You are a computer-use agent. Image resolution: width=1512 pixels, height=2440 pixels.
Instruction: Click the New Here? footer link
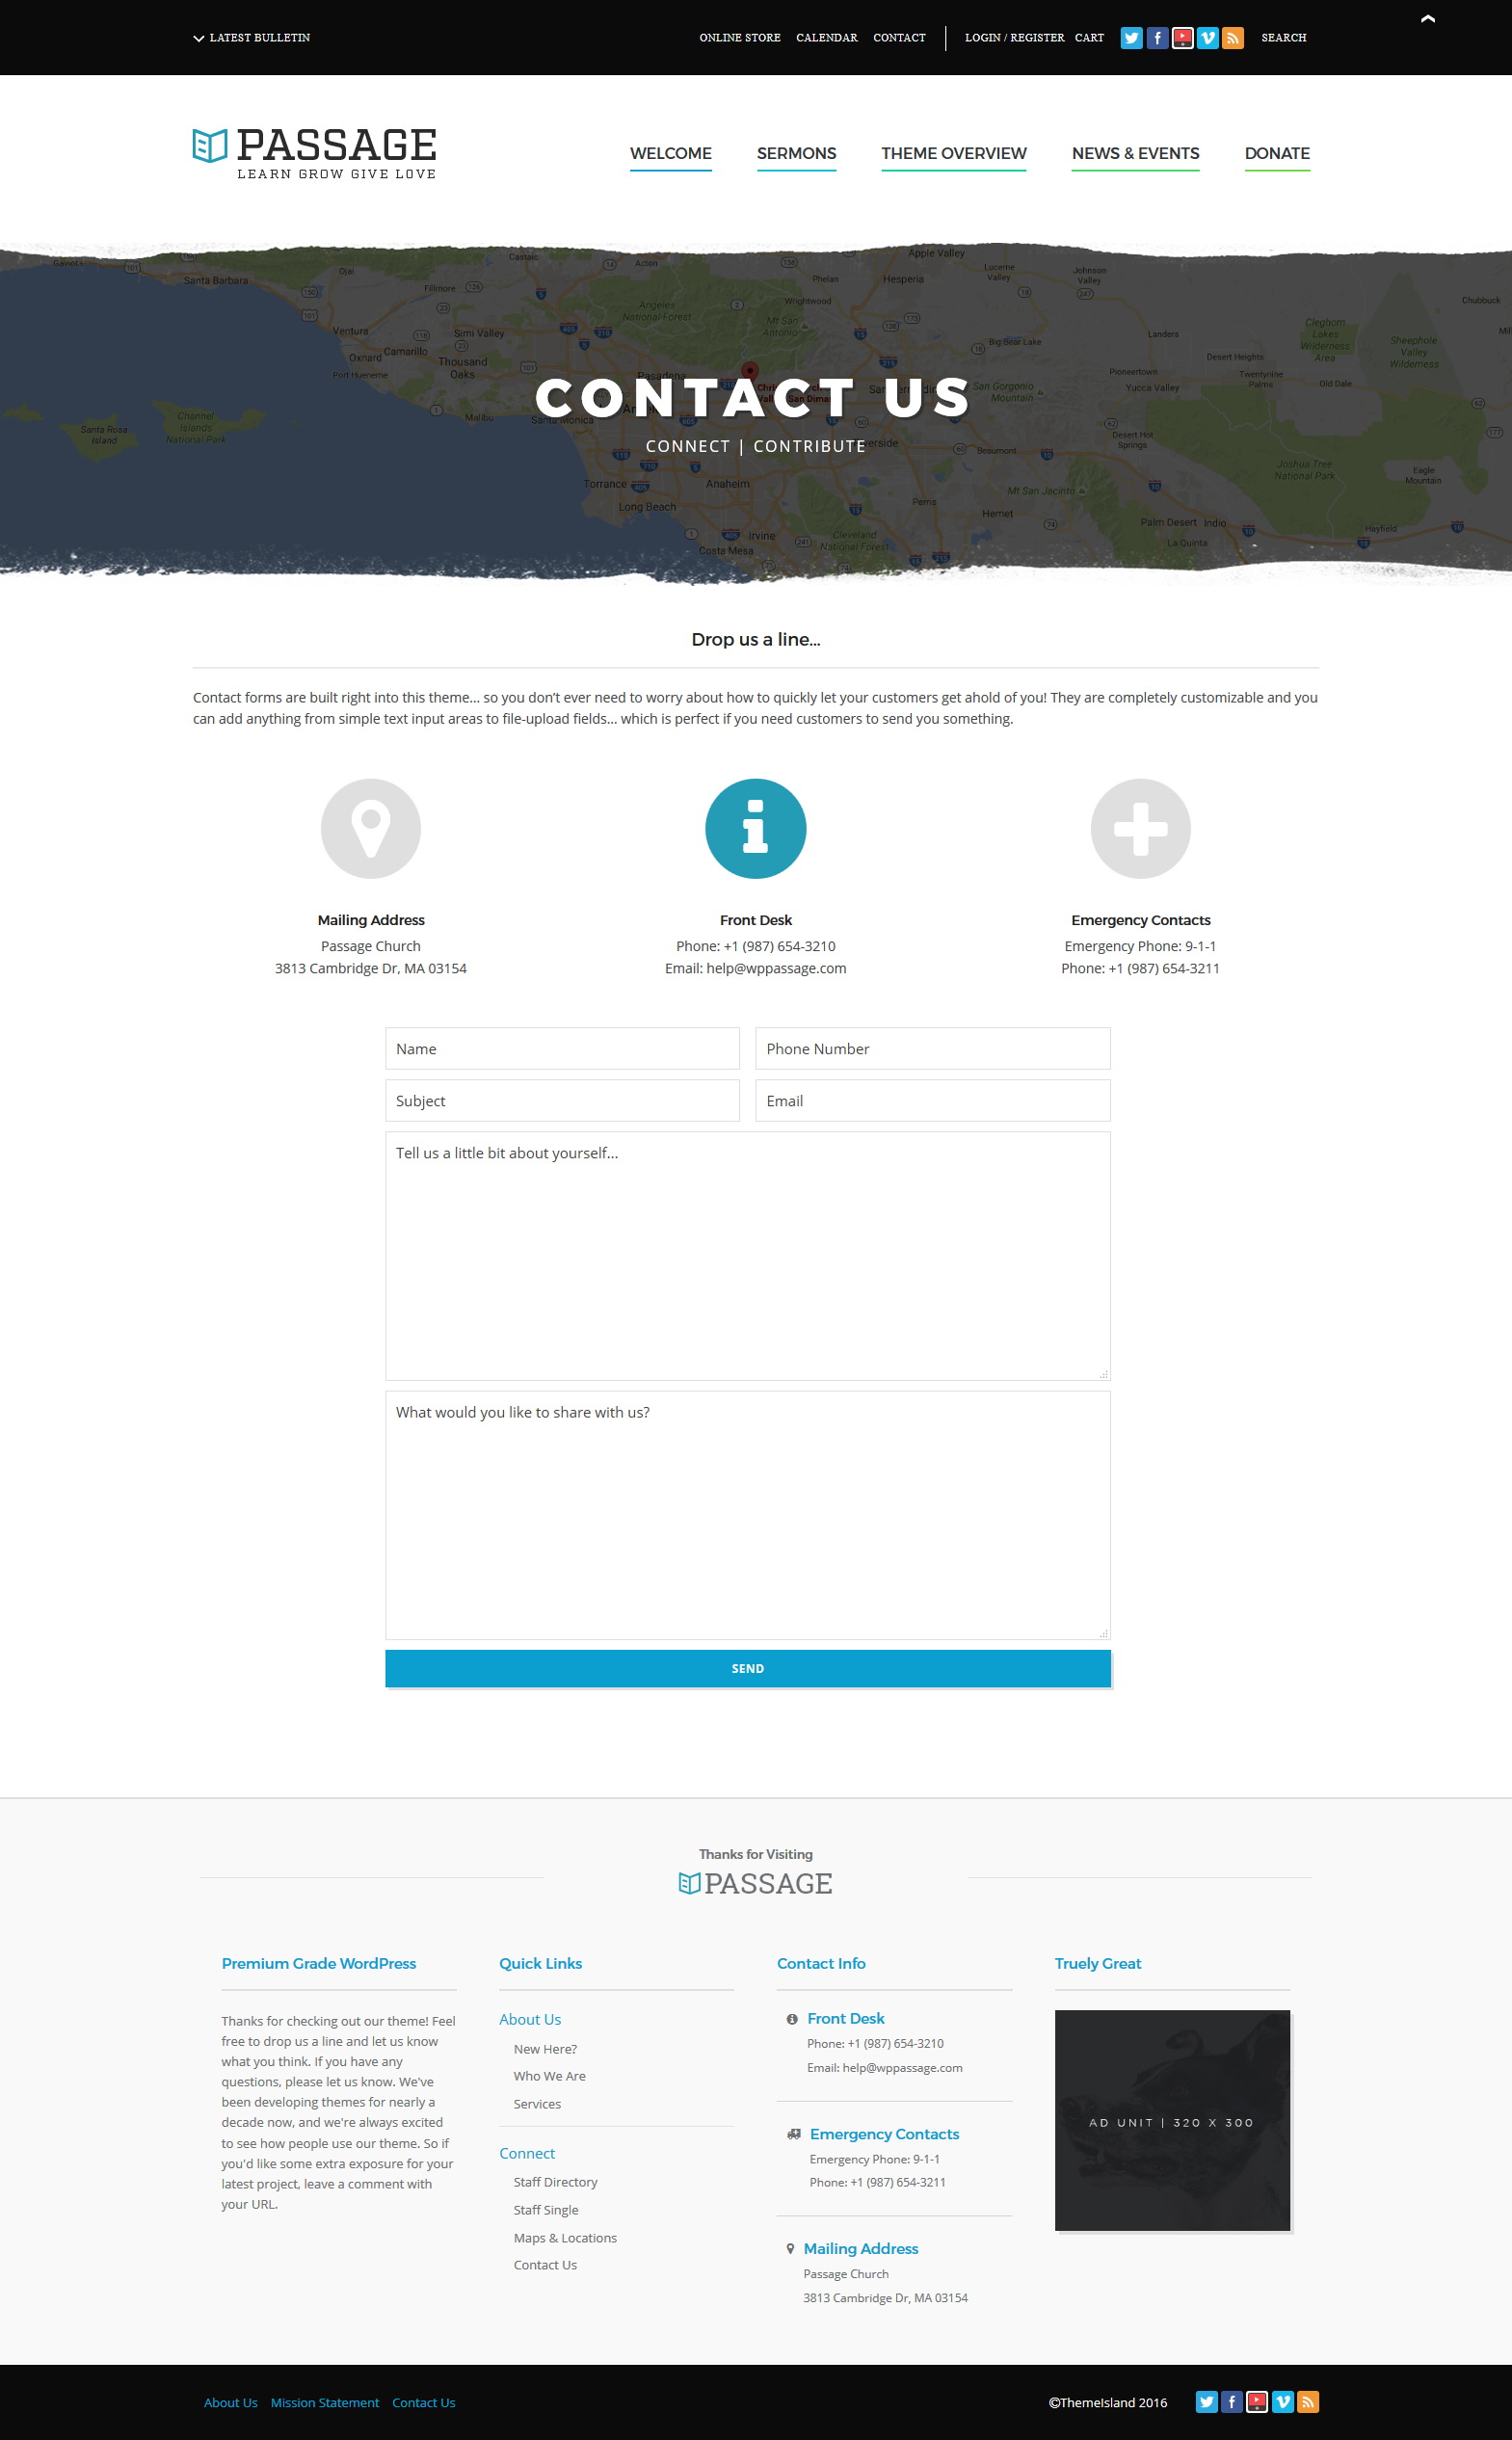[x=545, y=2049]
